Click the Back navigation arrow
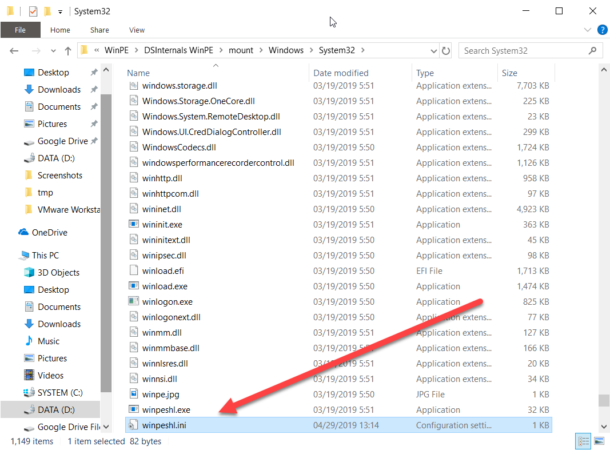 [x=14, y=51]
